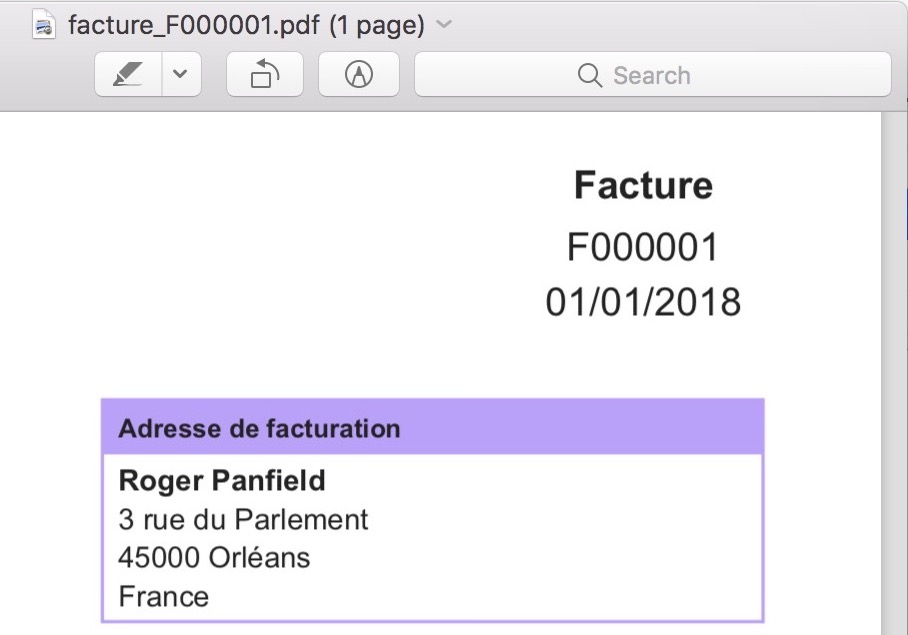Screen dimensions: 908x635
Task: Open the highlight color dropdown arrow
Action: click(180, 75)
